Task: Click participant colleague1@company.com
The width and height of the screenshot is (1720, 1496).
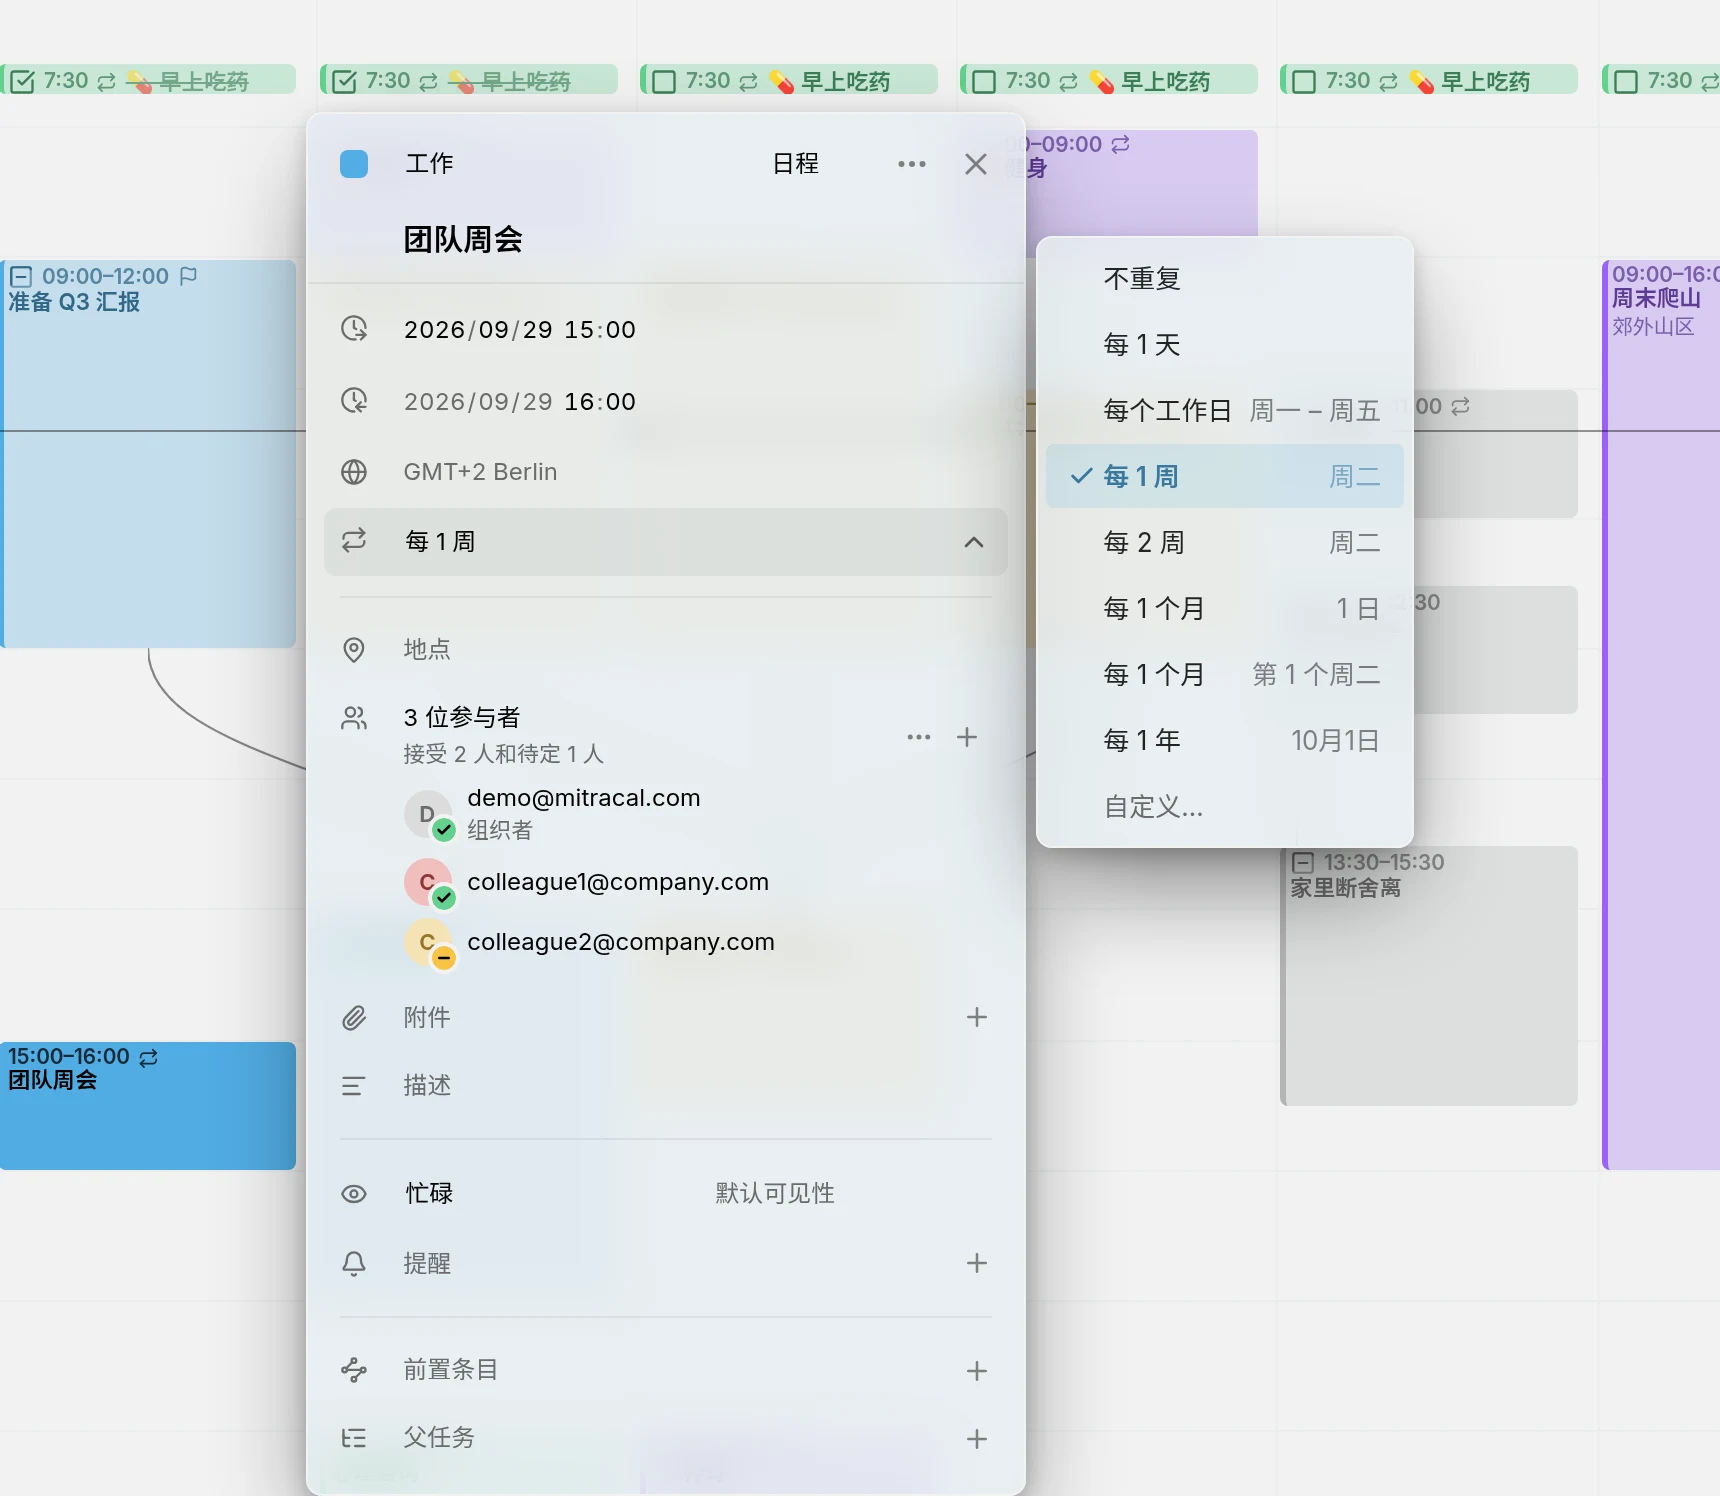Action: 618,882
